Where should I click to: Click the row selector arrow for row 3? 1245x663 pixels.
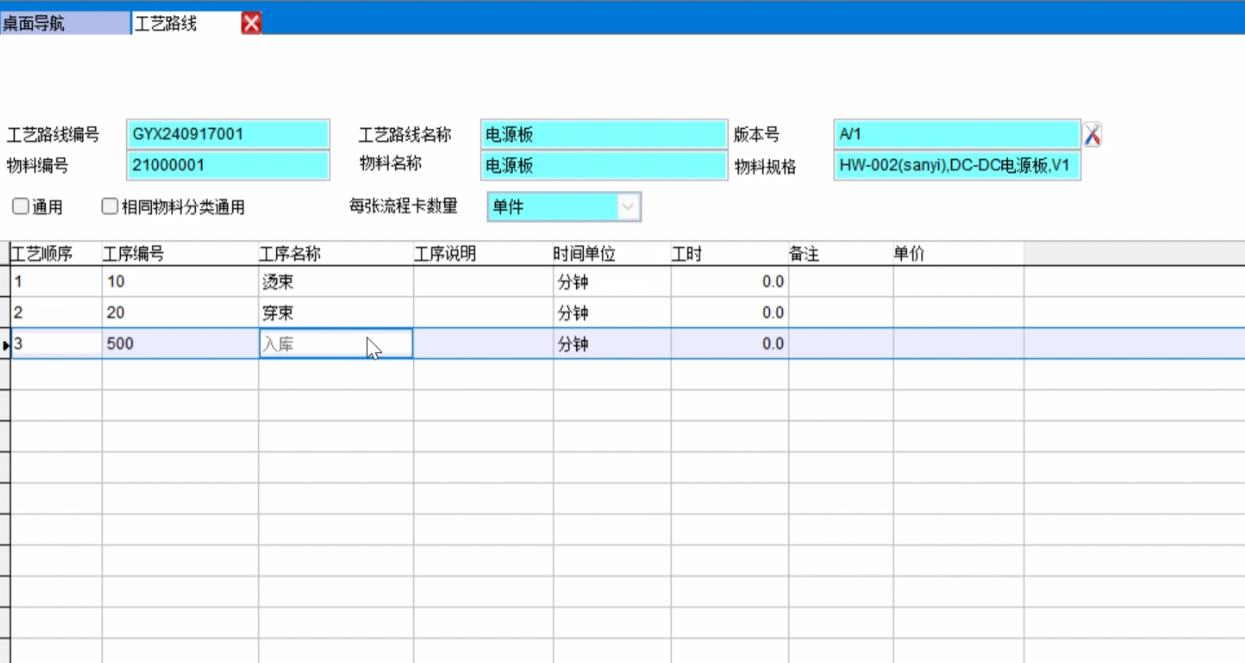click(x=5, y=344)
